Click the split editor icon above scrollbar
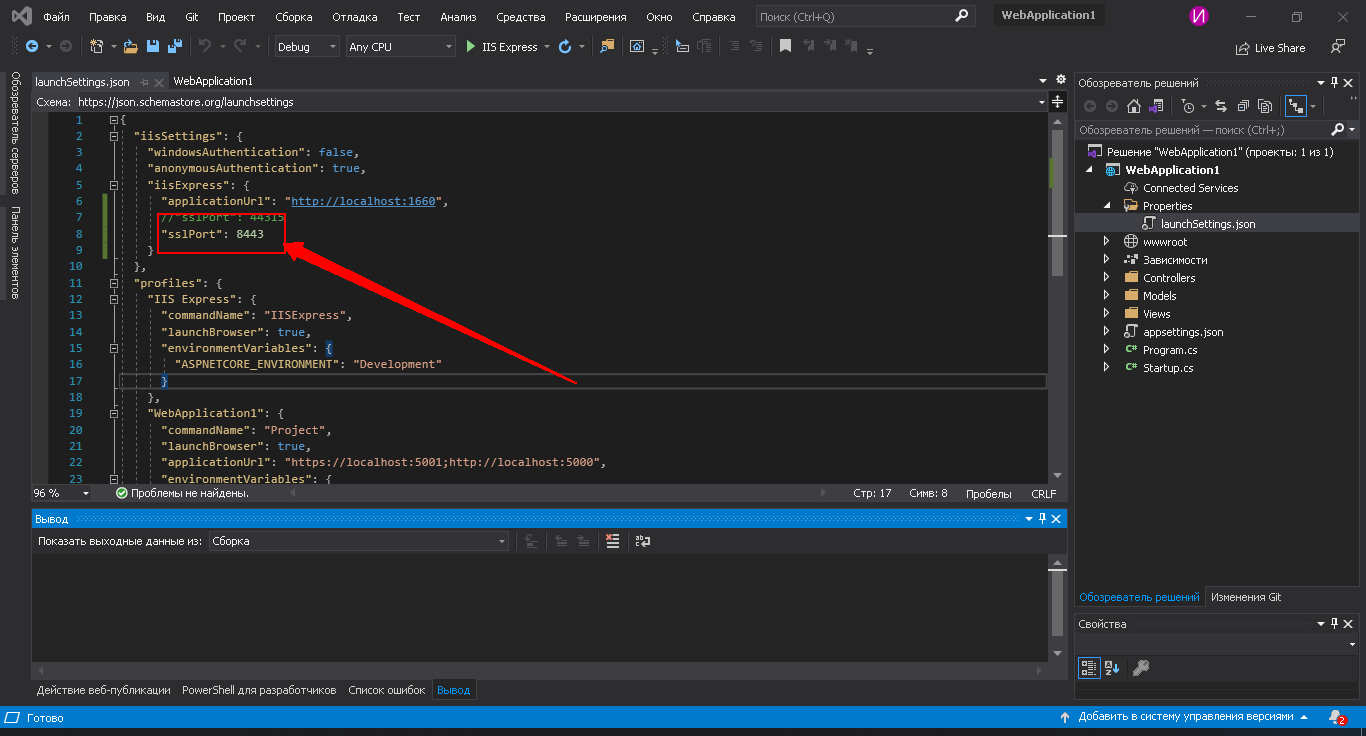Viewport: 1366px width, 736px height. [1058, 101]
